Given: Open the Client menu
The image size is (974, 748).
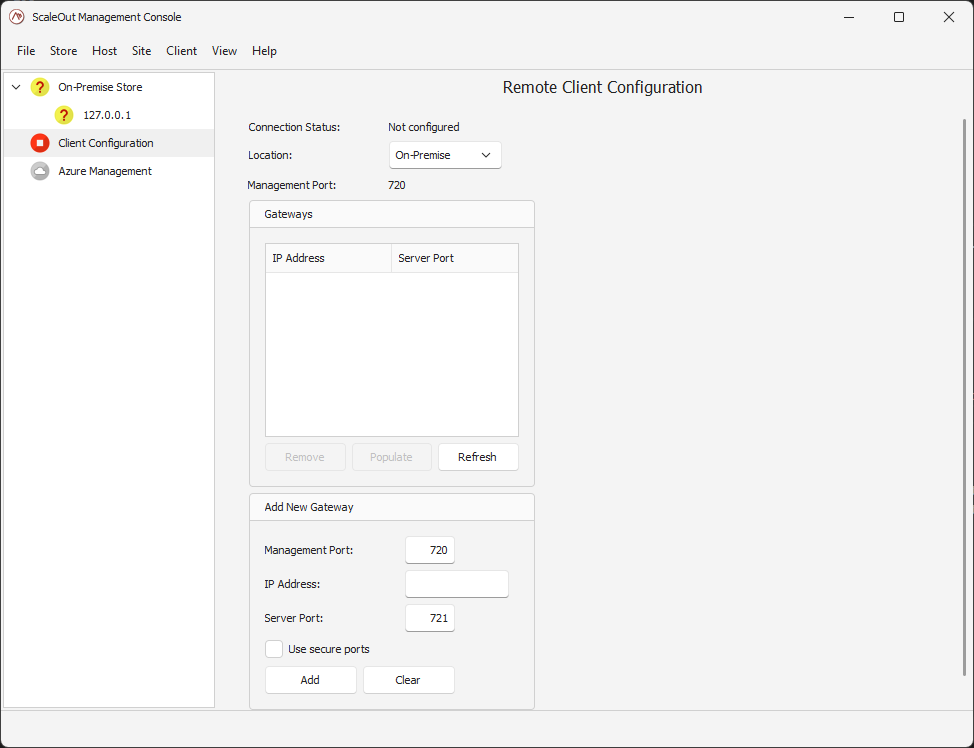Looking at the screenshot, I should (x=181, y=51).
